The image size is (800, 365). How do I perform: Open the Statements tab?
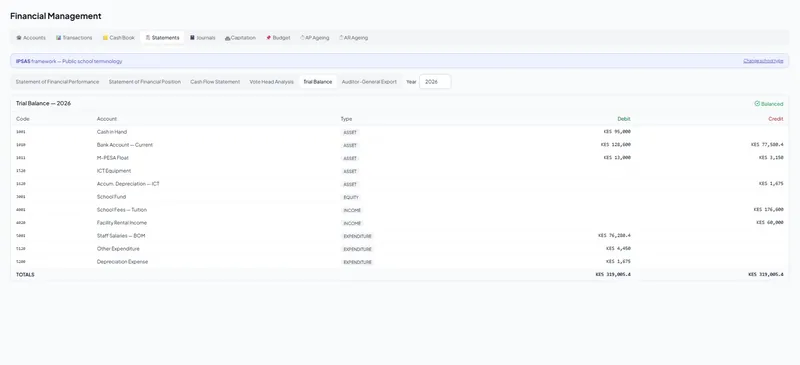pos(162,38)
